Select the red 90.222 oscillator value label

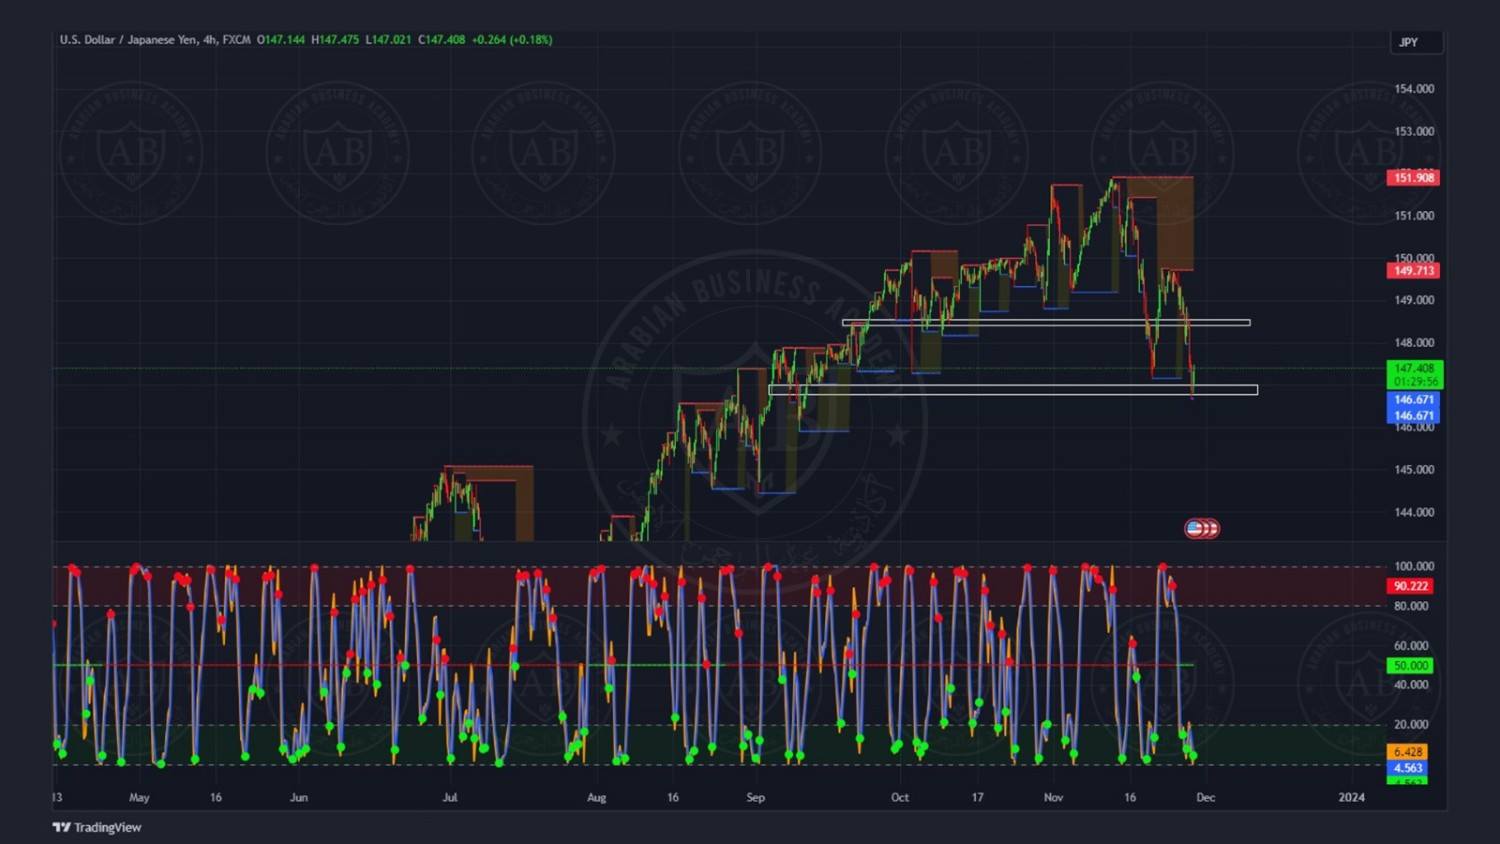[1410, 586]
